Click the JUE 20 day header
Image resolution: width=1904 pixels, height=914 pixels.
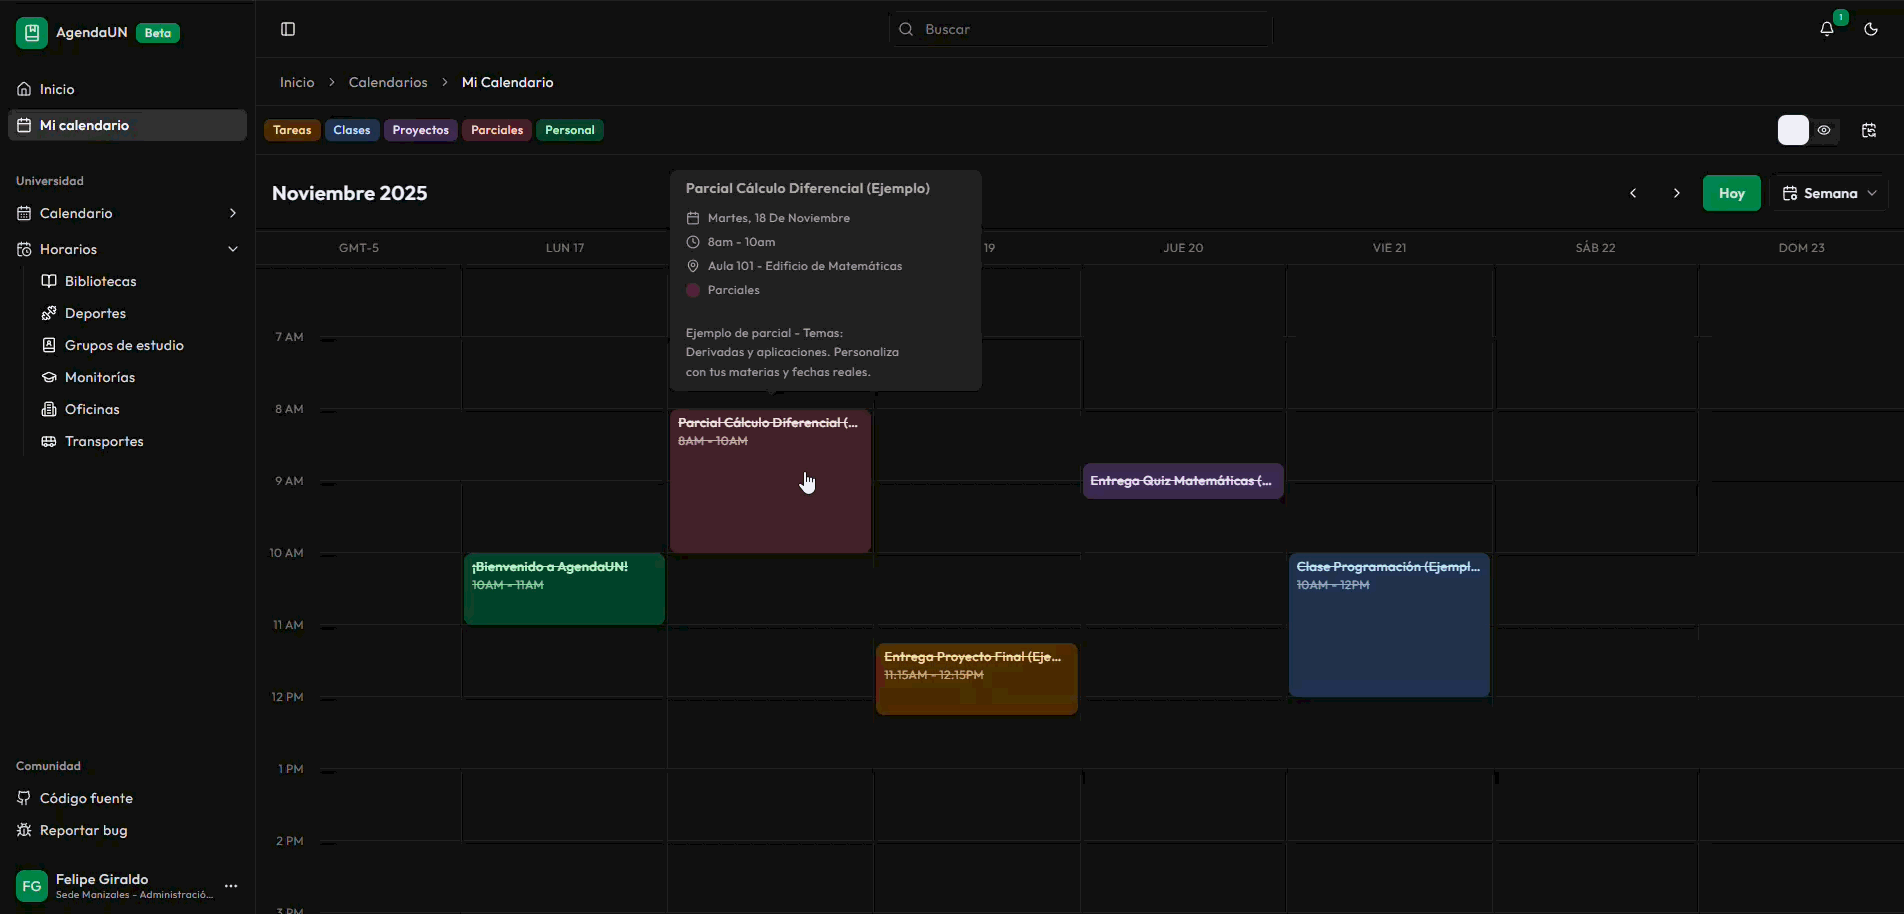tap(1183, 248)
